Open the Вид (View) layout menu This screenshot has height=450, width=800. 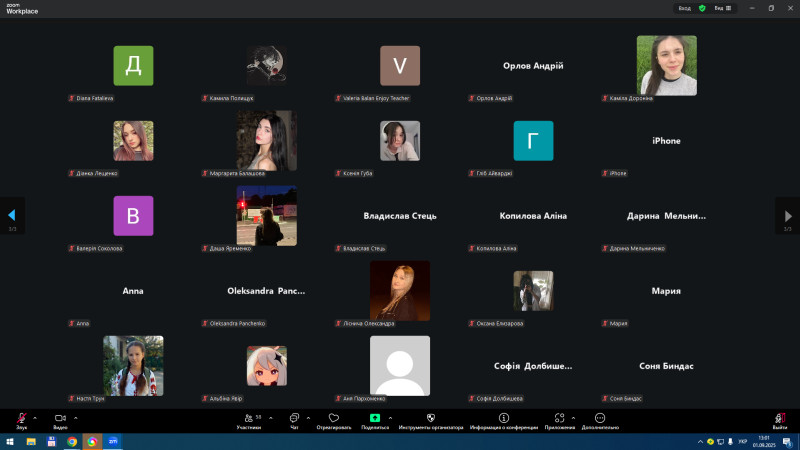722,8
